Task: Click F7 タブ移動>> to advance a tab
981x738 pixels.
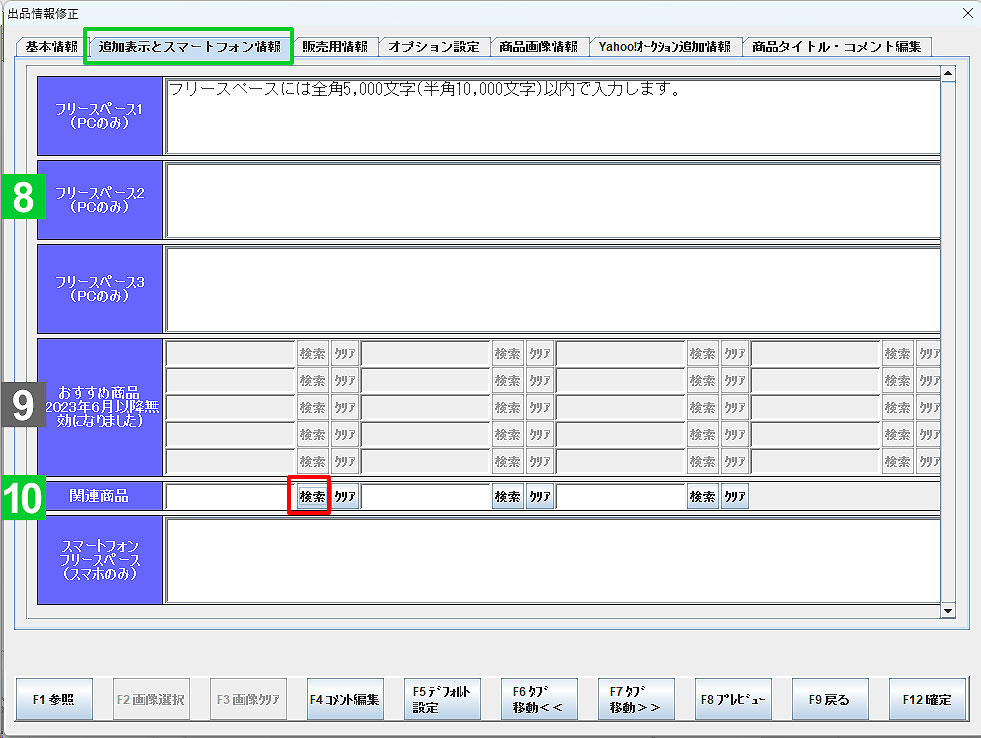Action: tap(635, 698)
